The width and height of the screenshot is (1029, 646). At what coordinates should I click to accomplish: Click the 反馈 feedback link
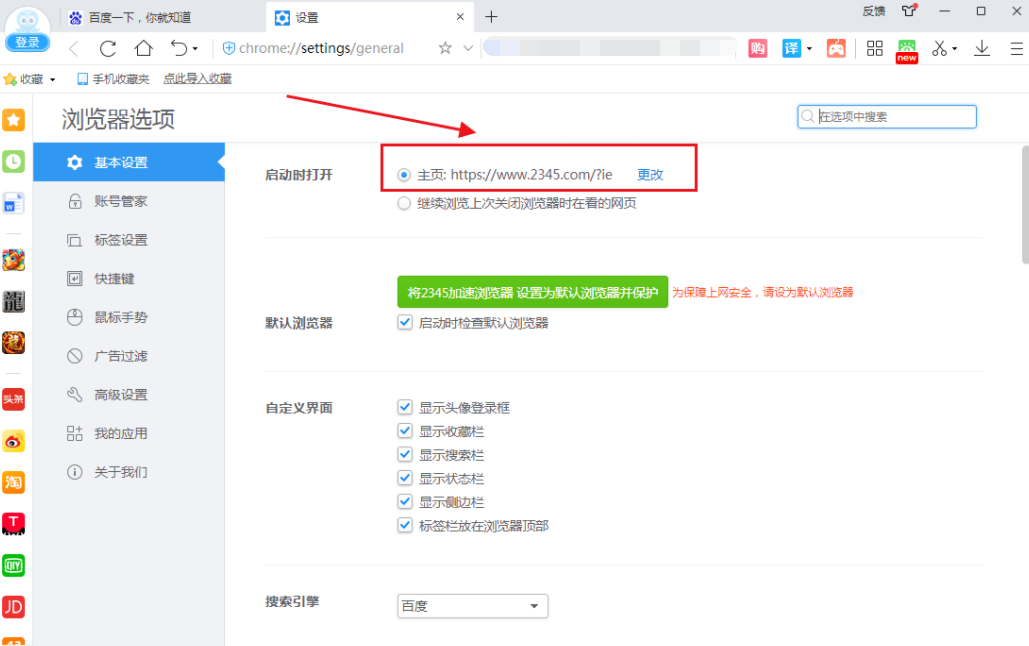[x=873, y=11]
